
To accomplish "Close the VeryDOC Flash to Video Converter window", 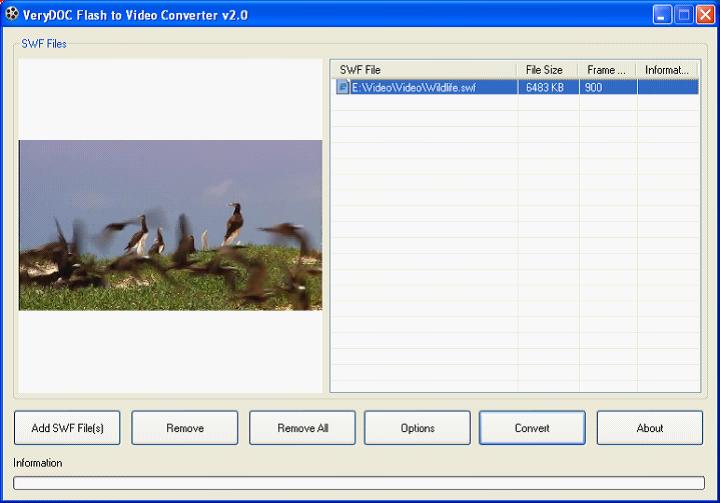I will [x=705, y=15].
